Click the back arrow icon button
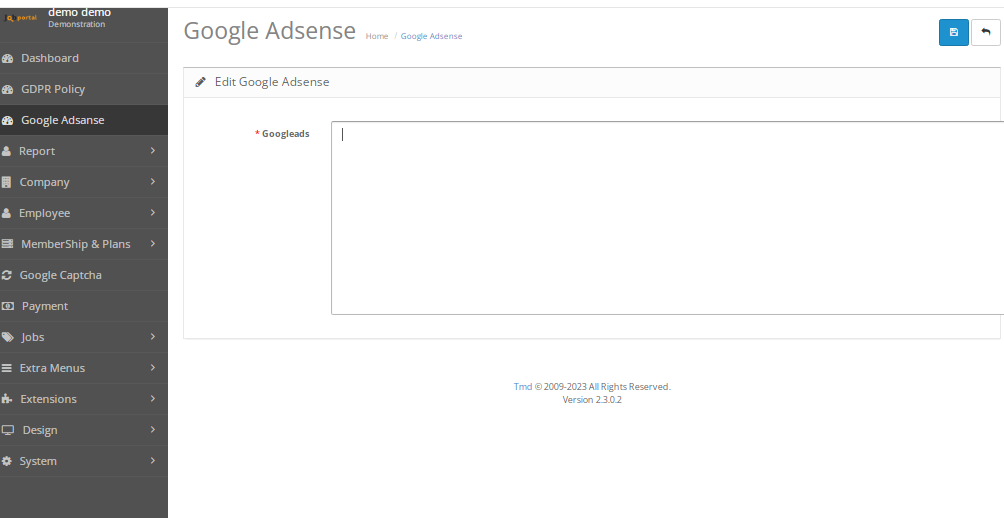 point(985,32)
